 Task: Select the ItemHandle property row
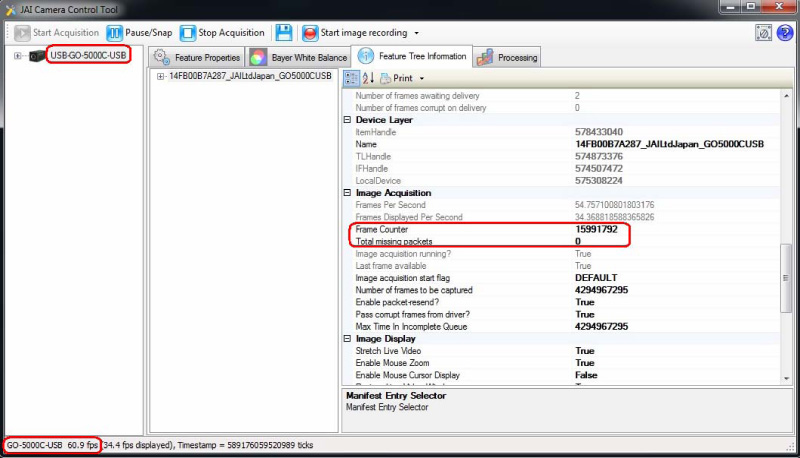(561, 132)
